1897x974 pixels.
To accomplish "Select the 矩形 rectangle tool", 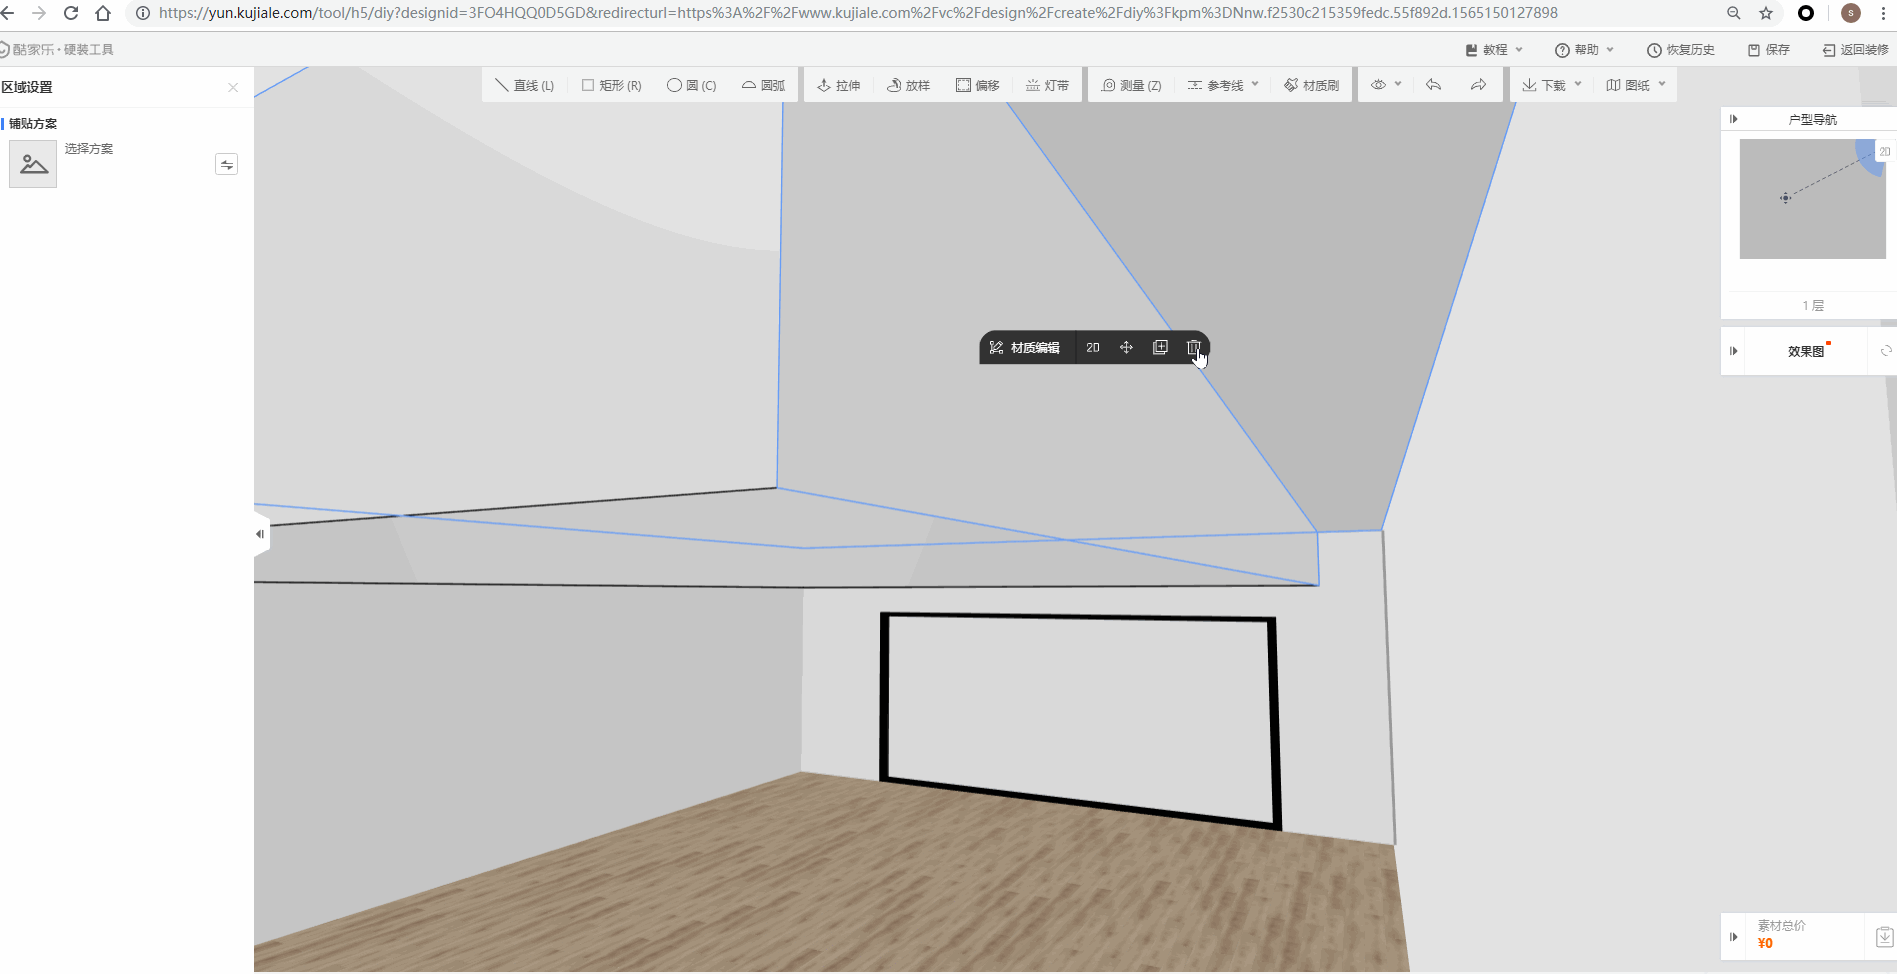I will (x=611, y=86).
